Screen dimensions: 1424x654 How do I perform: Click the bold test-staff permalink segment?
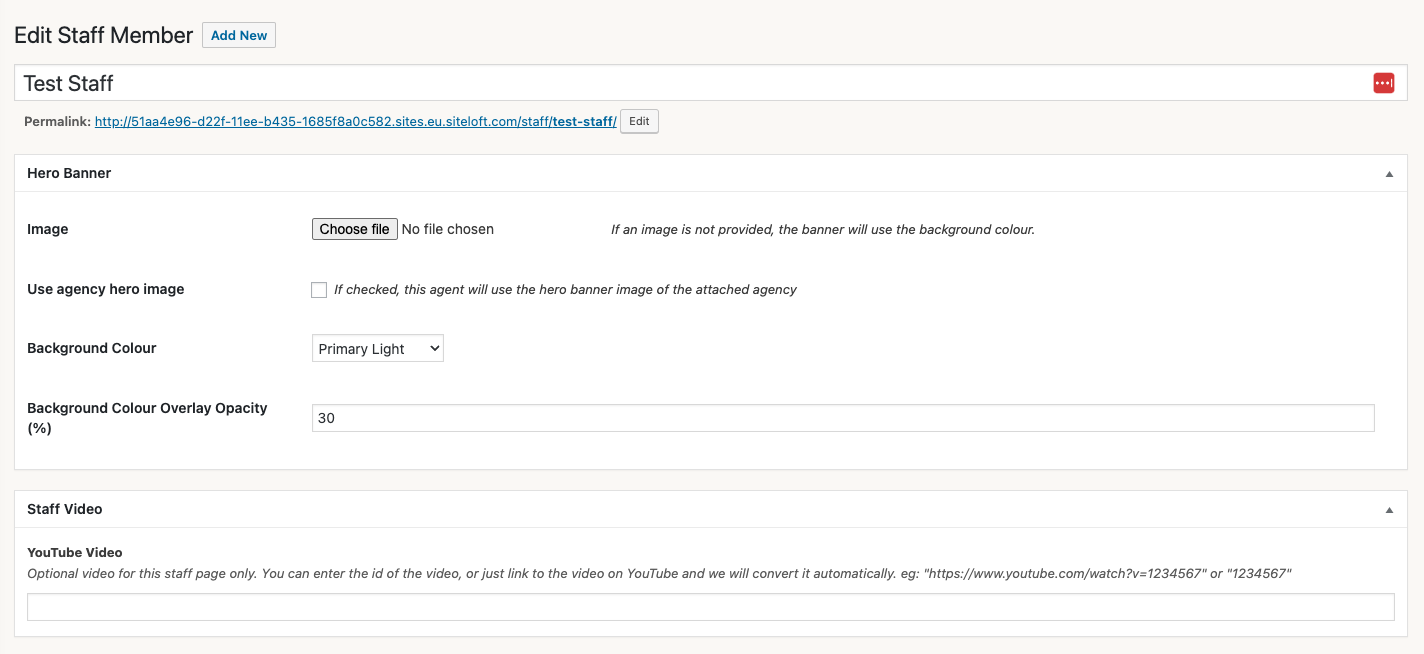(x=581, y=121)
